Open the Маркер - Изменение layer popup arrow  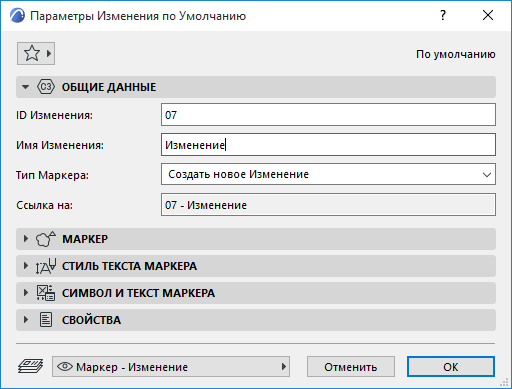284,367
